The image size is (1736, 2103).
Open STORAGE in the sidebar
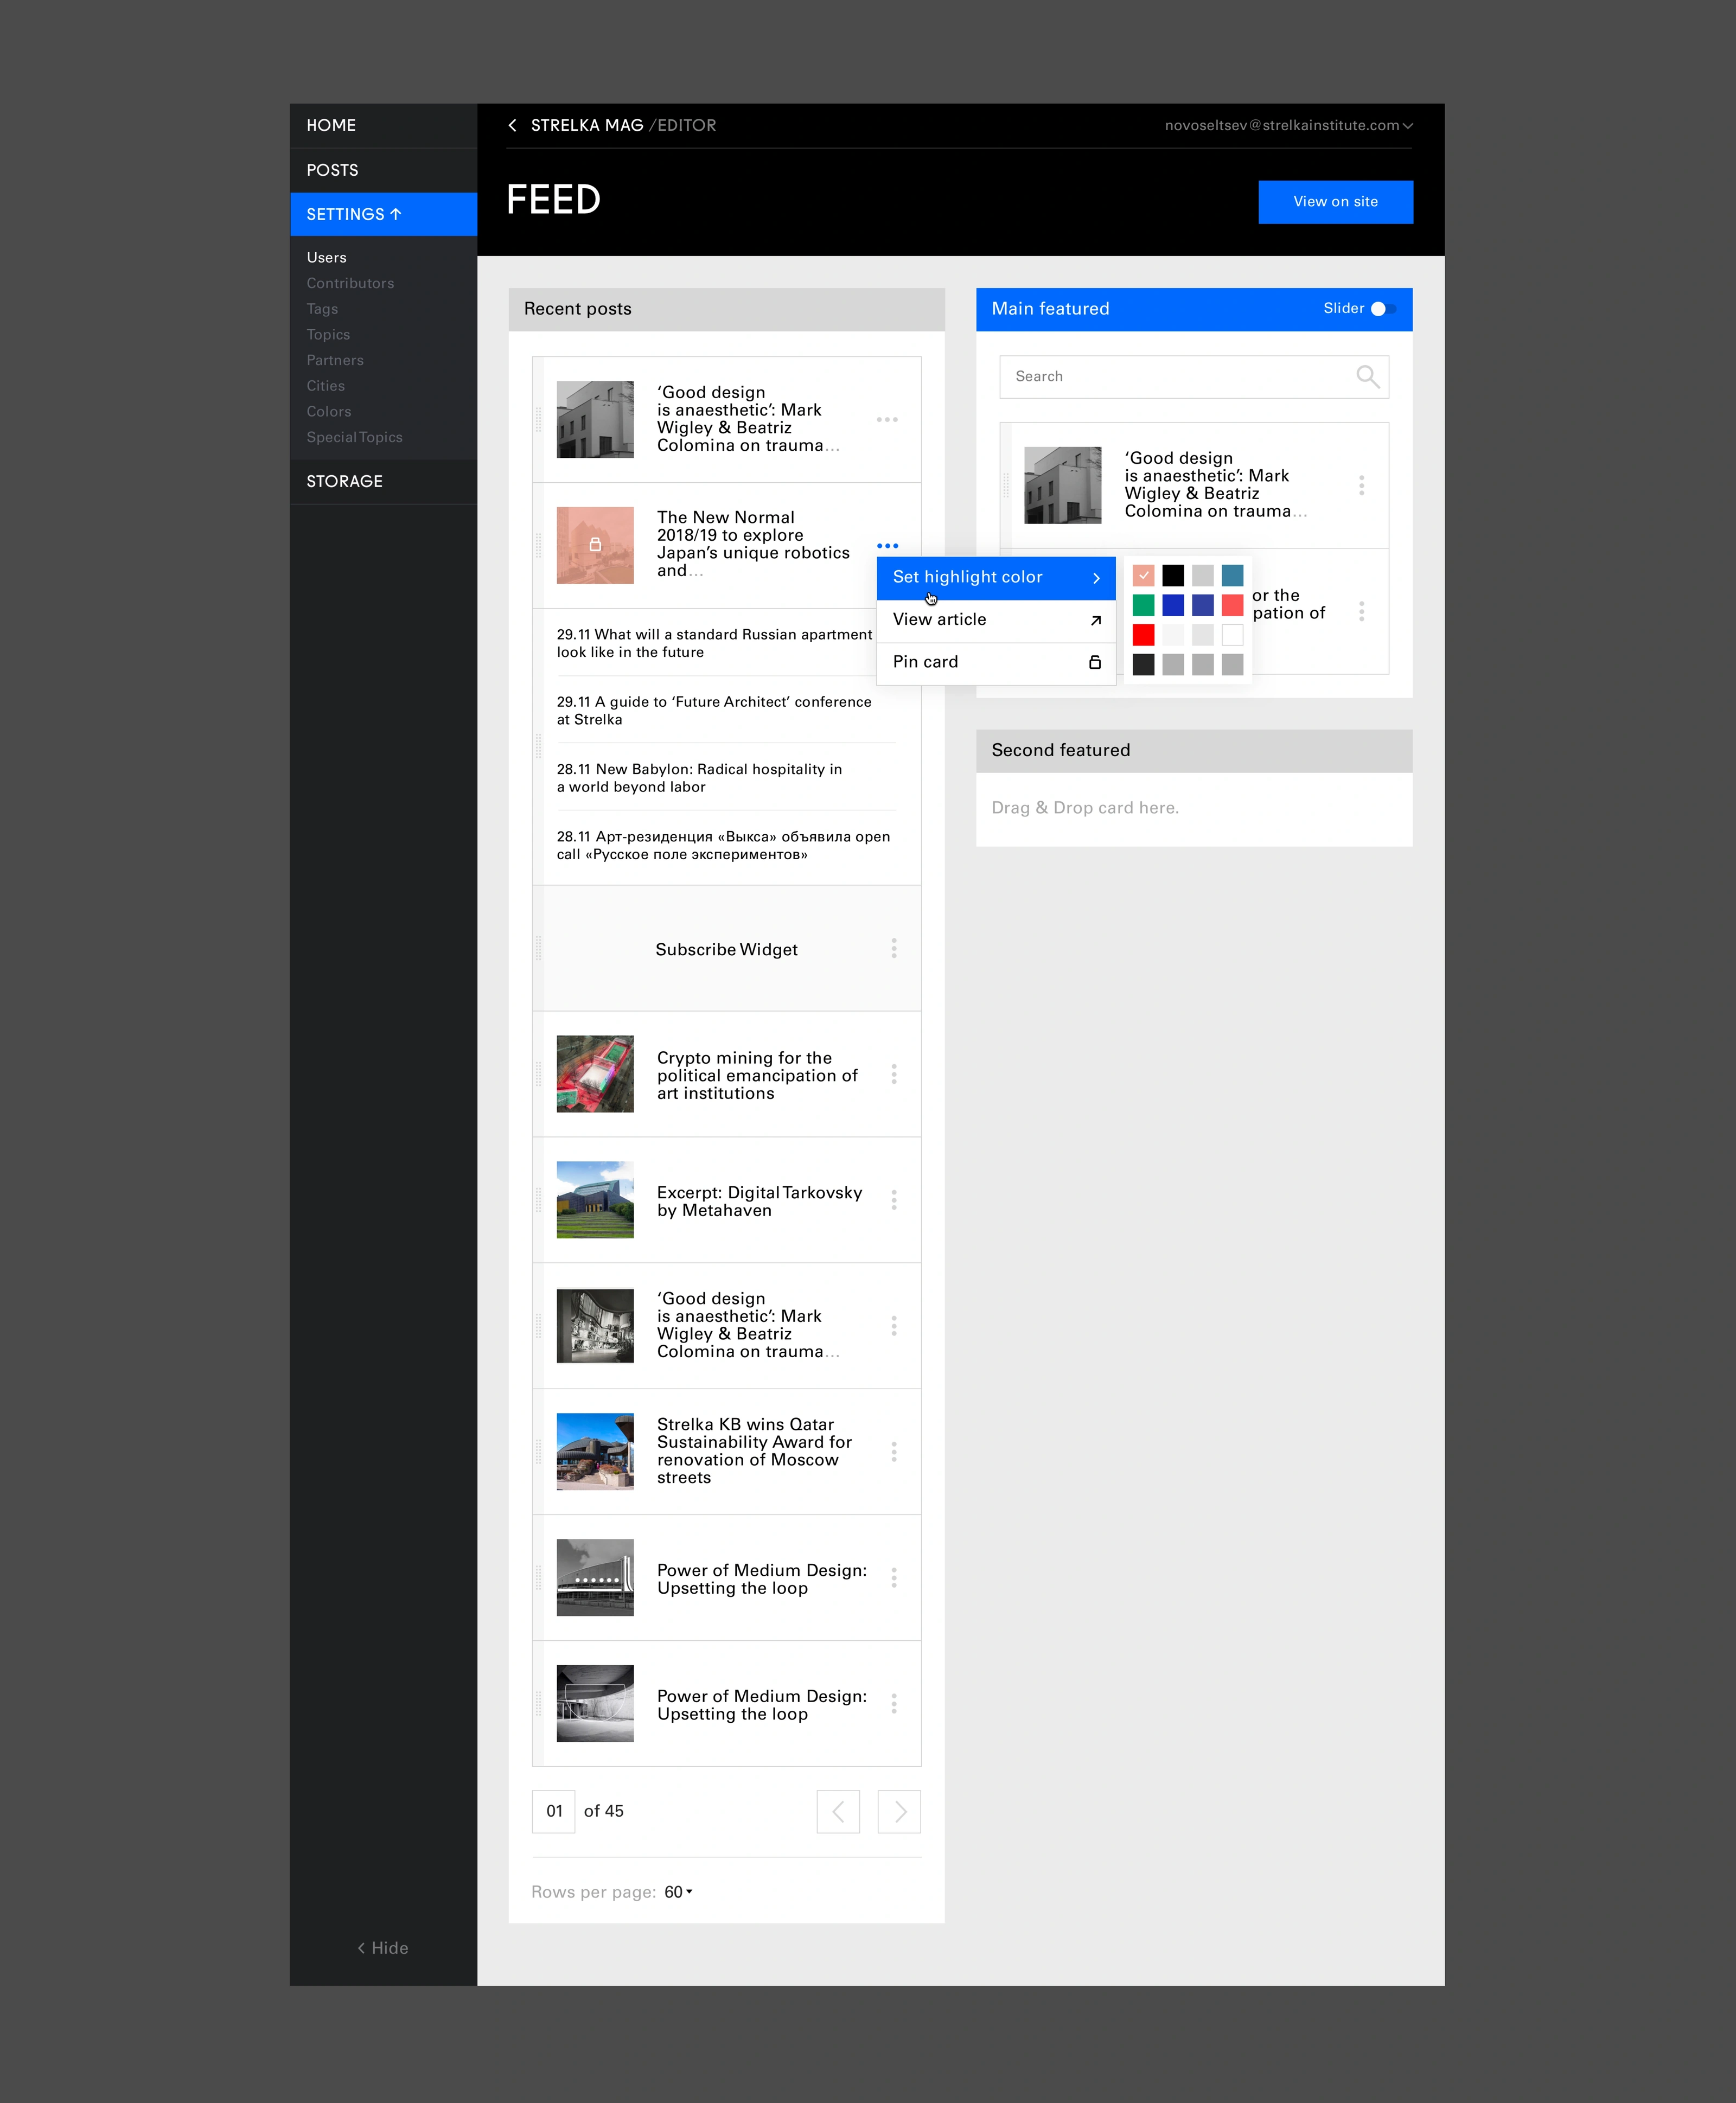click(384, 481)
